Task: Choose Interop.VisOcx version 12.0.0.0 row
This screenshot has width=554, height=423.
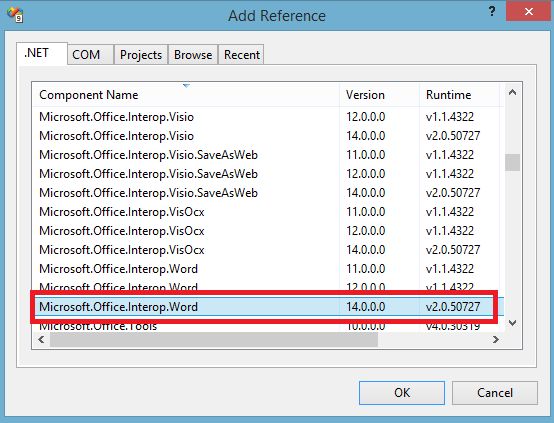Action: pos(268,231)
